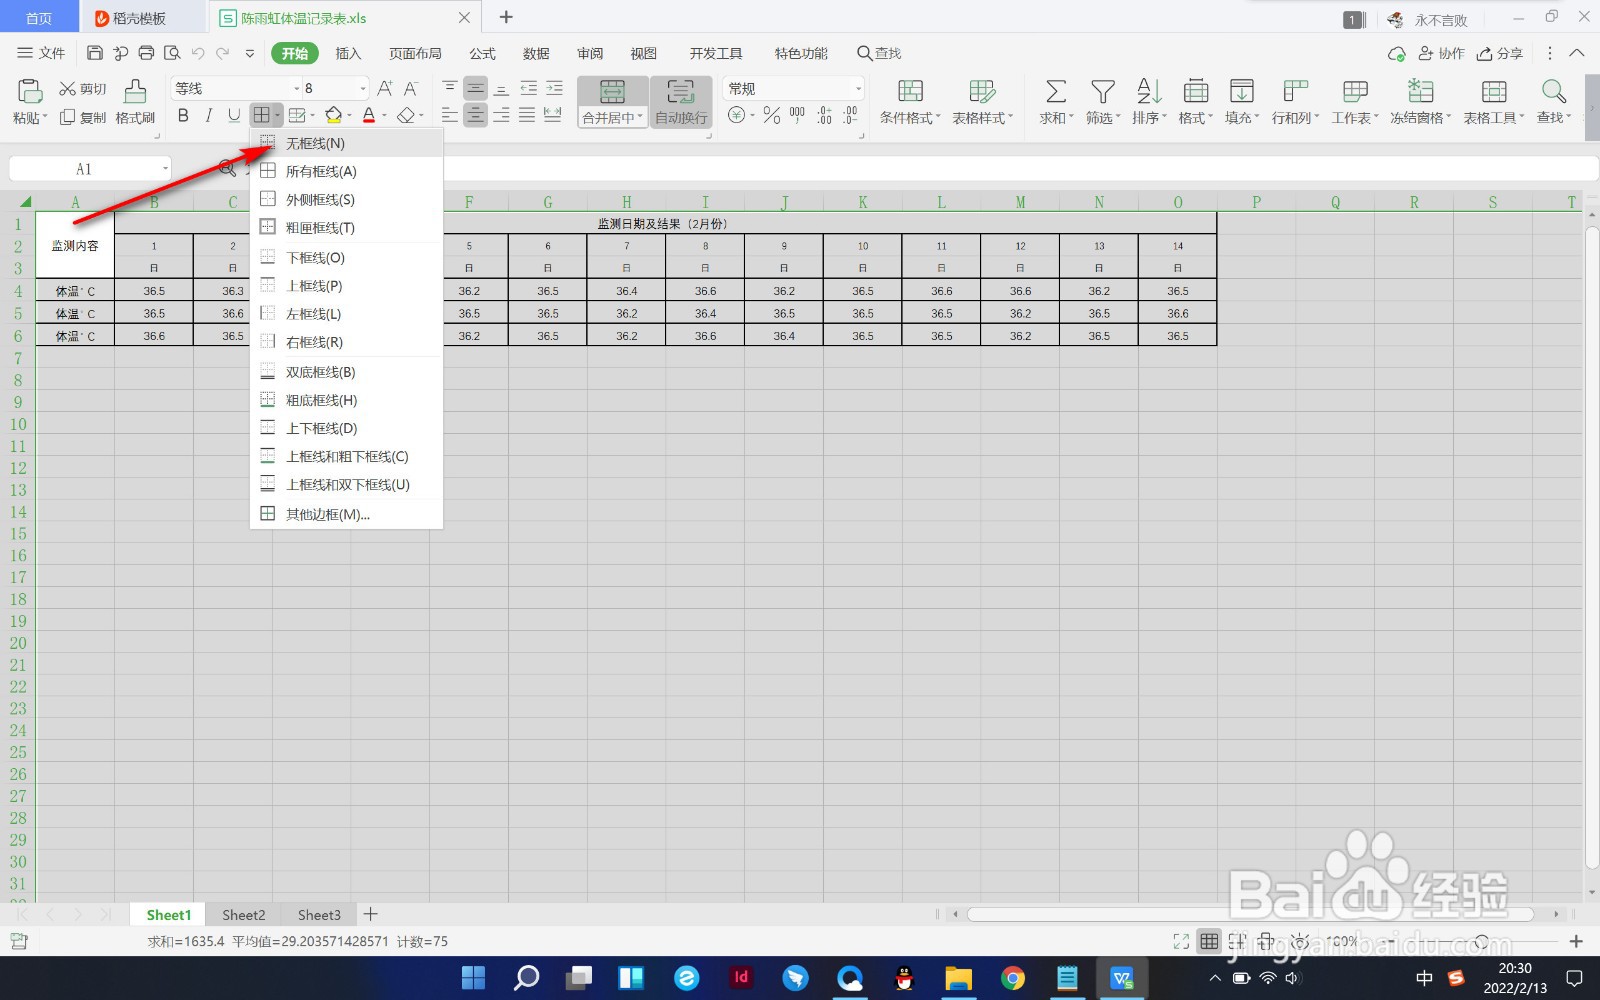Click the AutoSum (求和) sigma icon
This screenshot has height=1000, width=1600.
1055,92
